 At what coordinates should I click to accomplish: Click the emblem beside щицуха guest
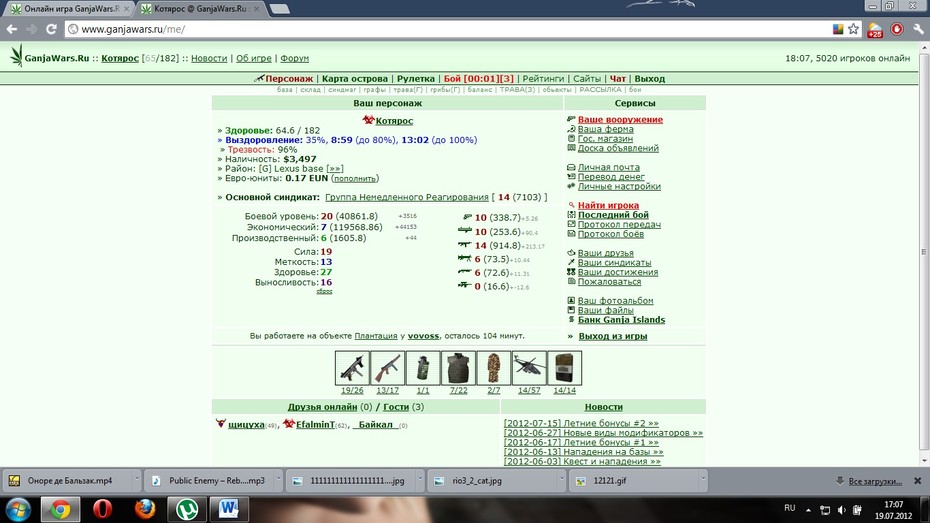pyautogui.click(x=221, y=423)
